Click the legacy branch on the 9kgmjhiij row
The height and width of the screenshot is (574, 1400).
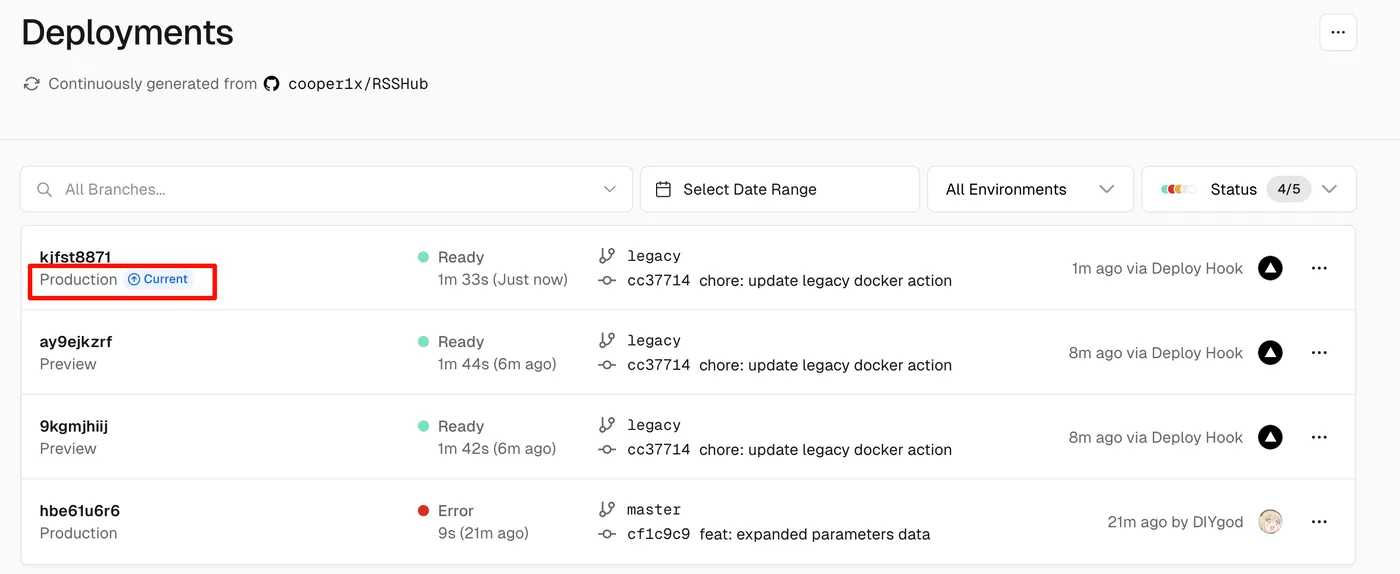(654, 425)
